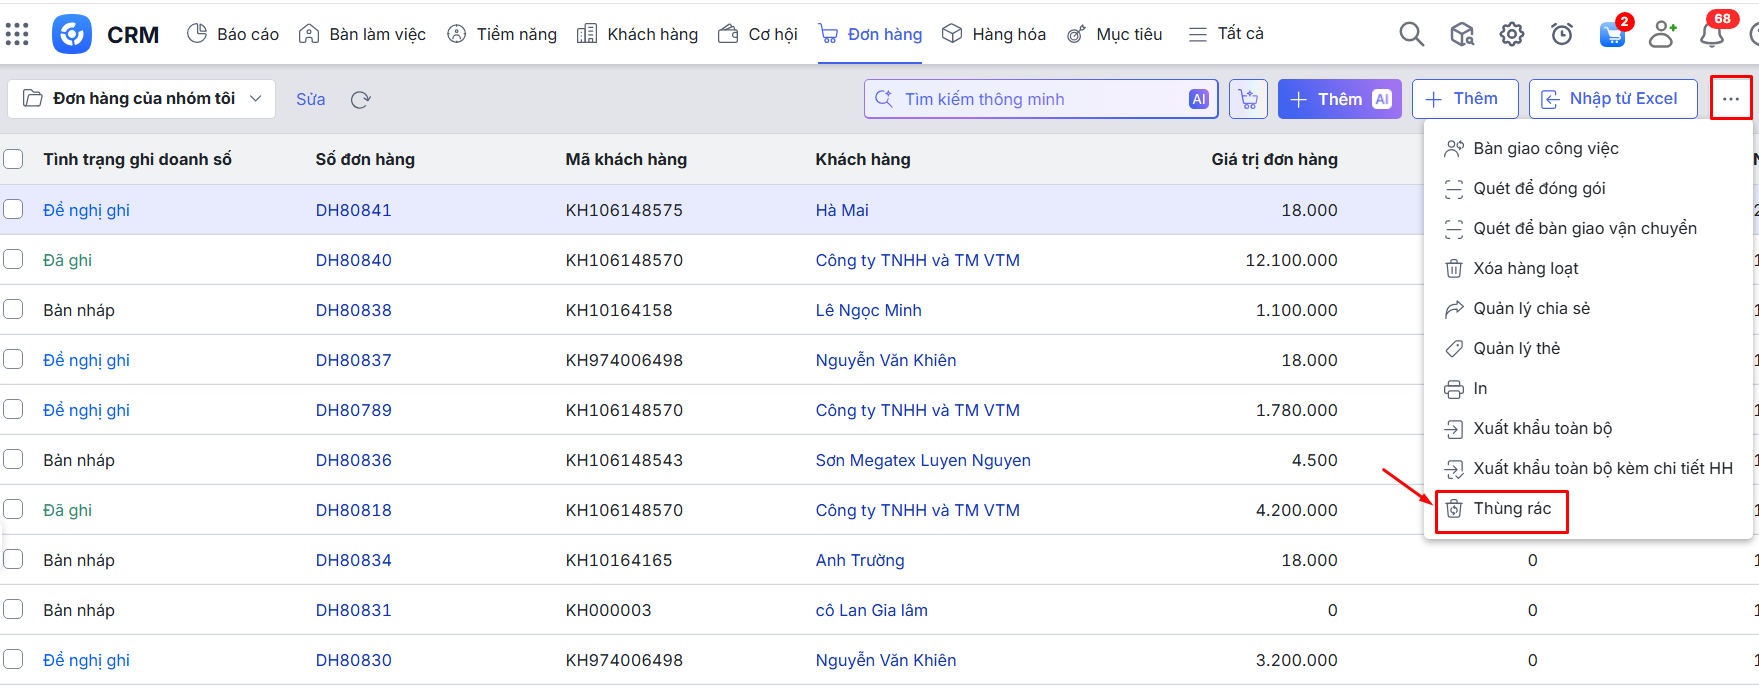The width and height of the screenshot is (1759, 694).
Task: Open notification bell with 68 badge
Action: (1711, 34)
